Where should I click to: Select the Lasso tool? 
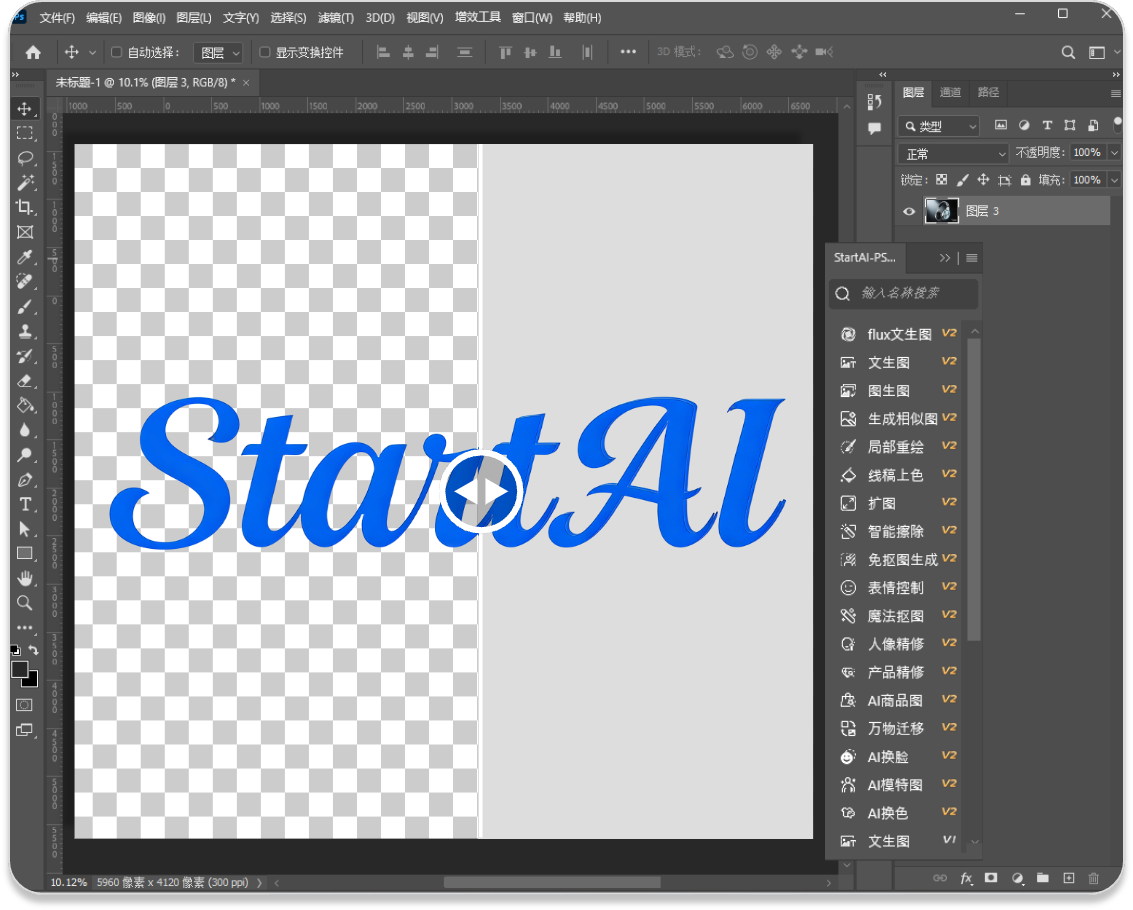point(25,158)
